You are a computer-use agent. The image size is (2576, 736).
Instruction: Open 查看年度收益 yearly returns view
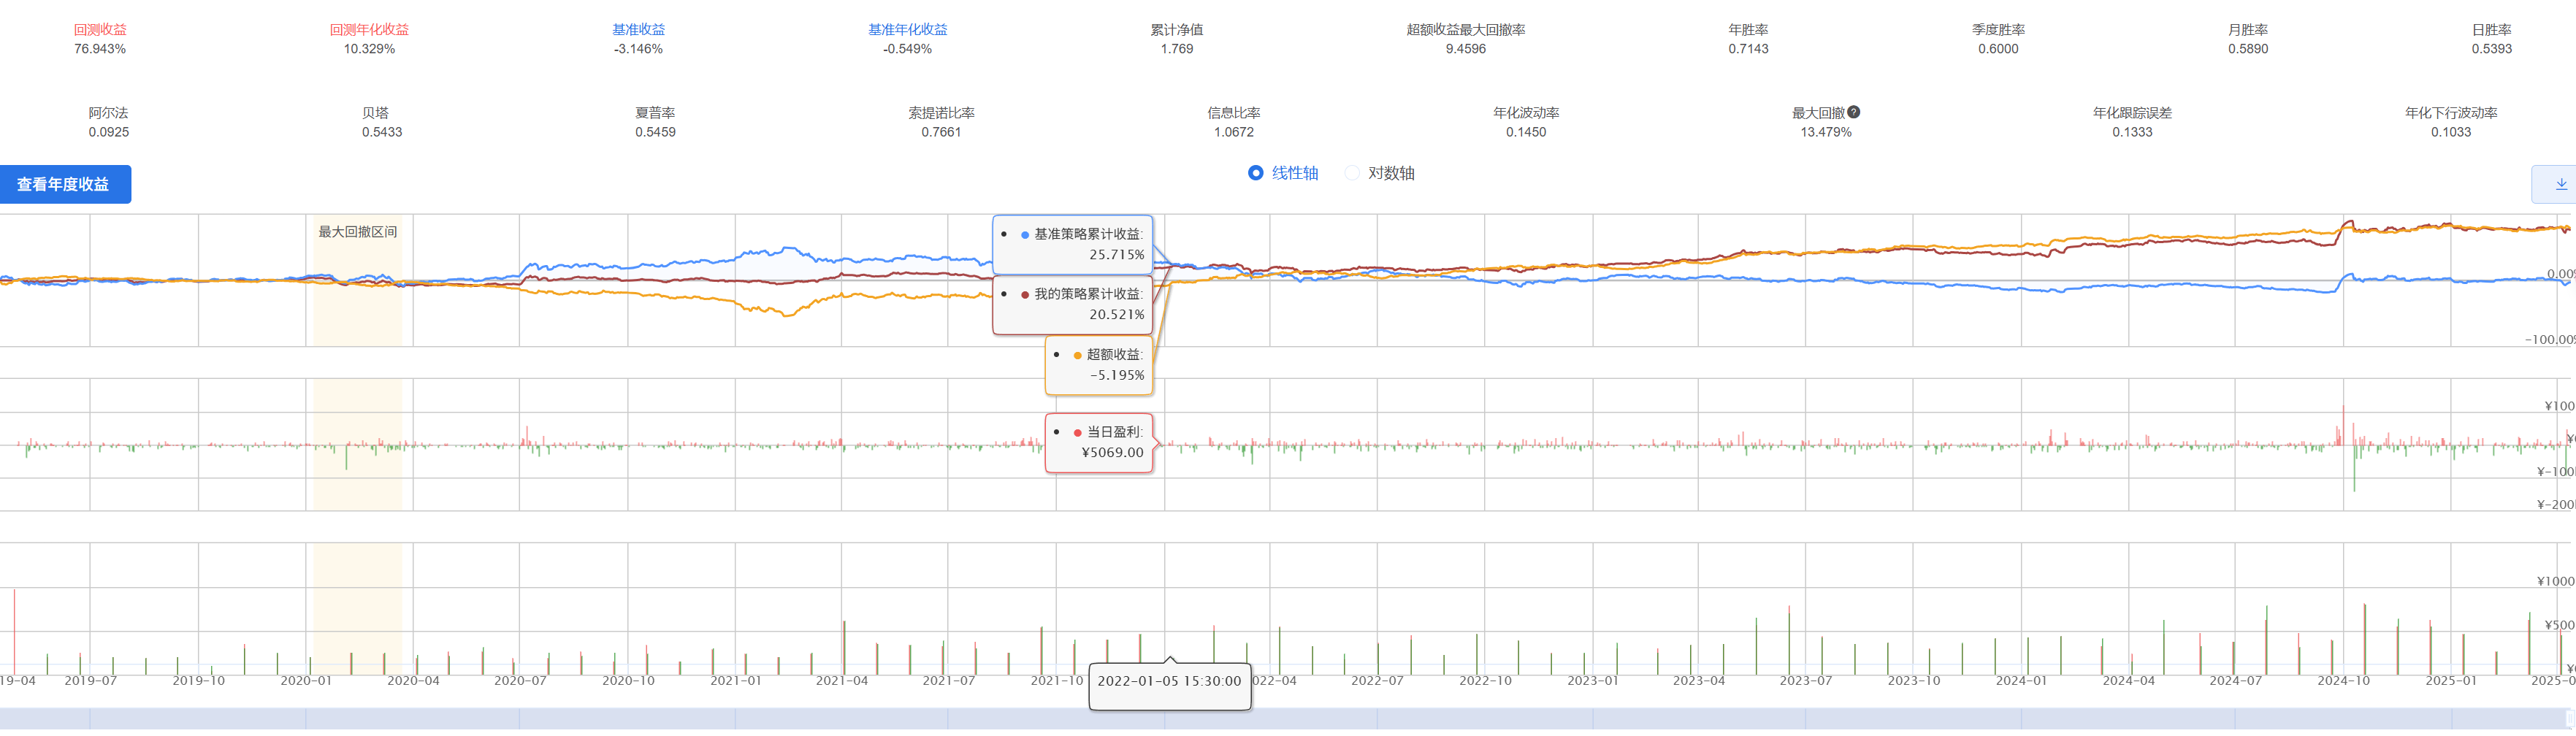(64, 184)
